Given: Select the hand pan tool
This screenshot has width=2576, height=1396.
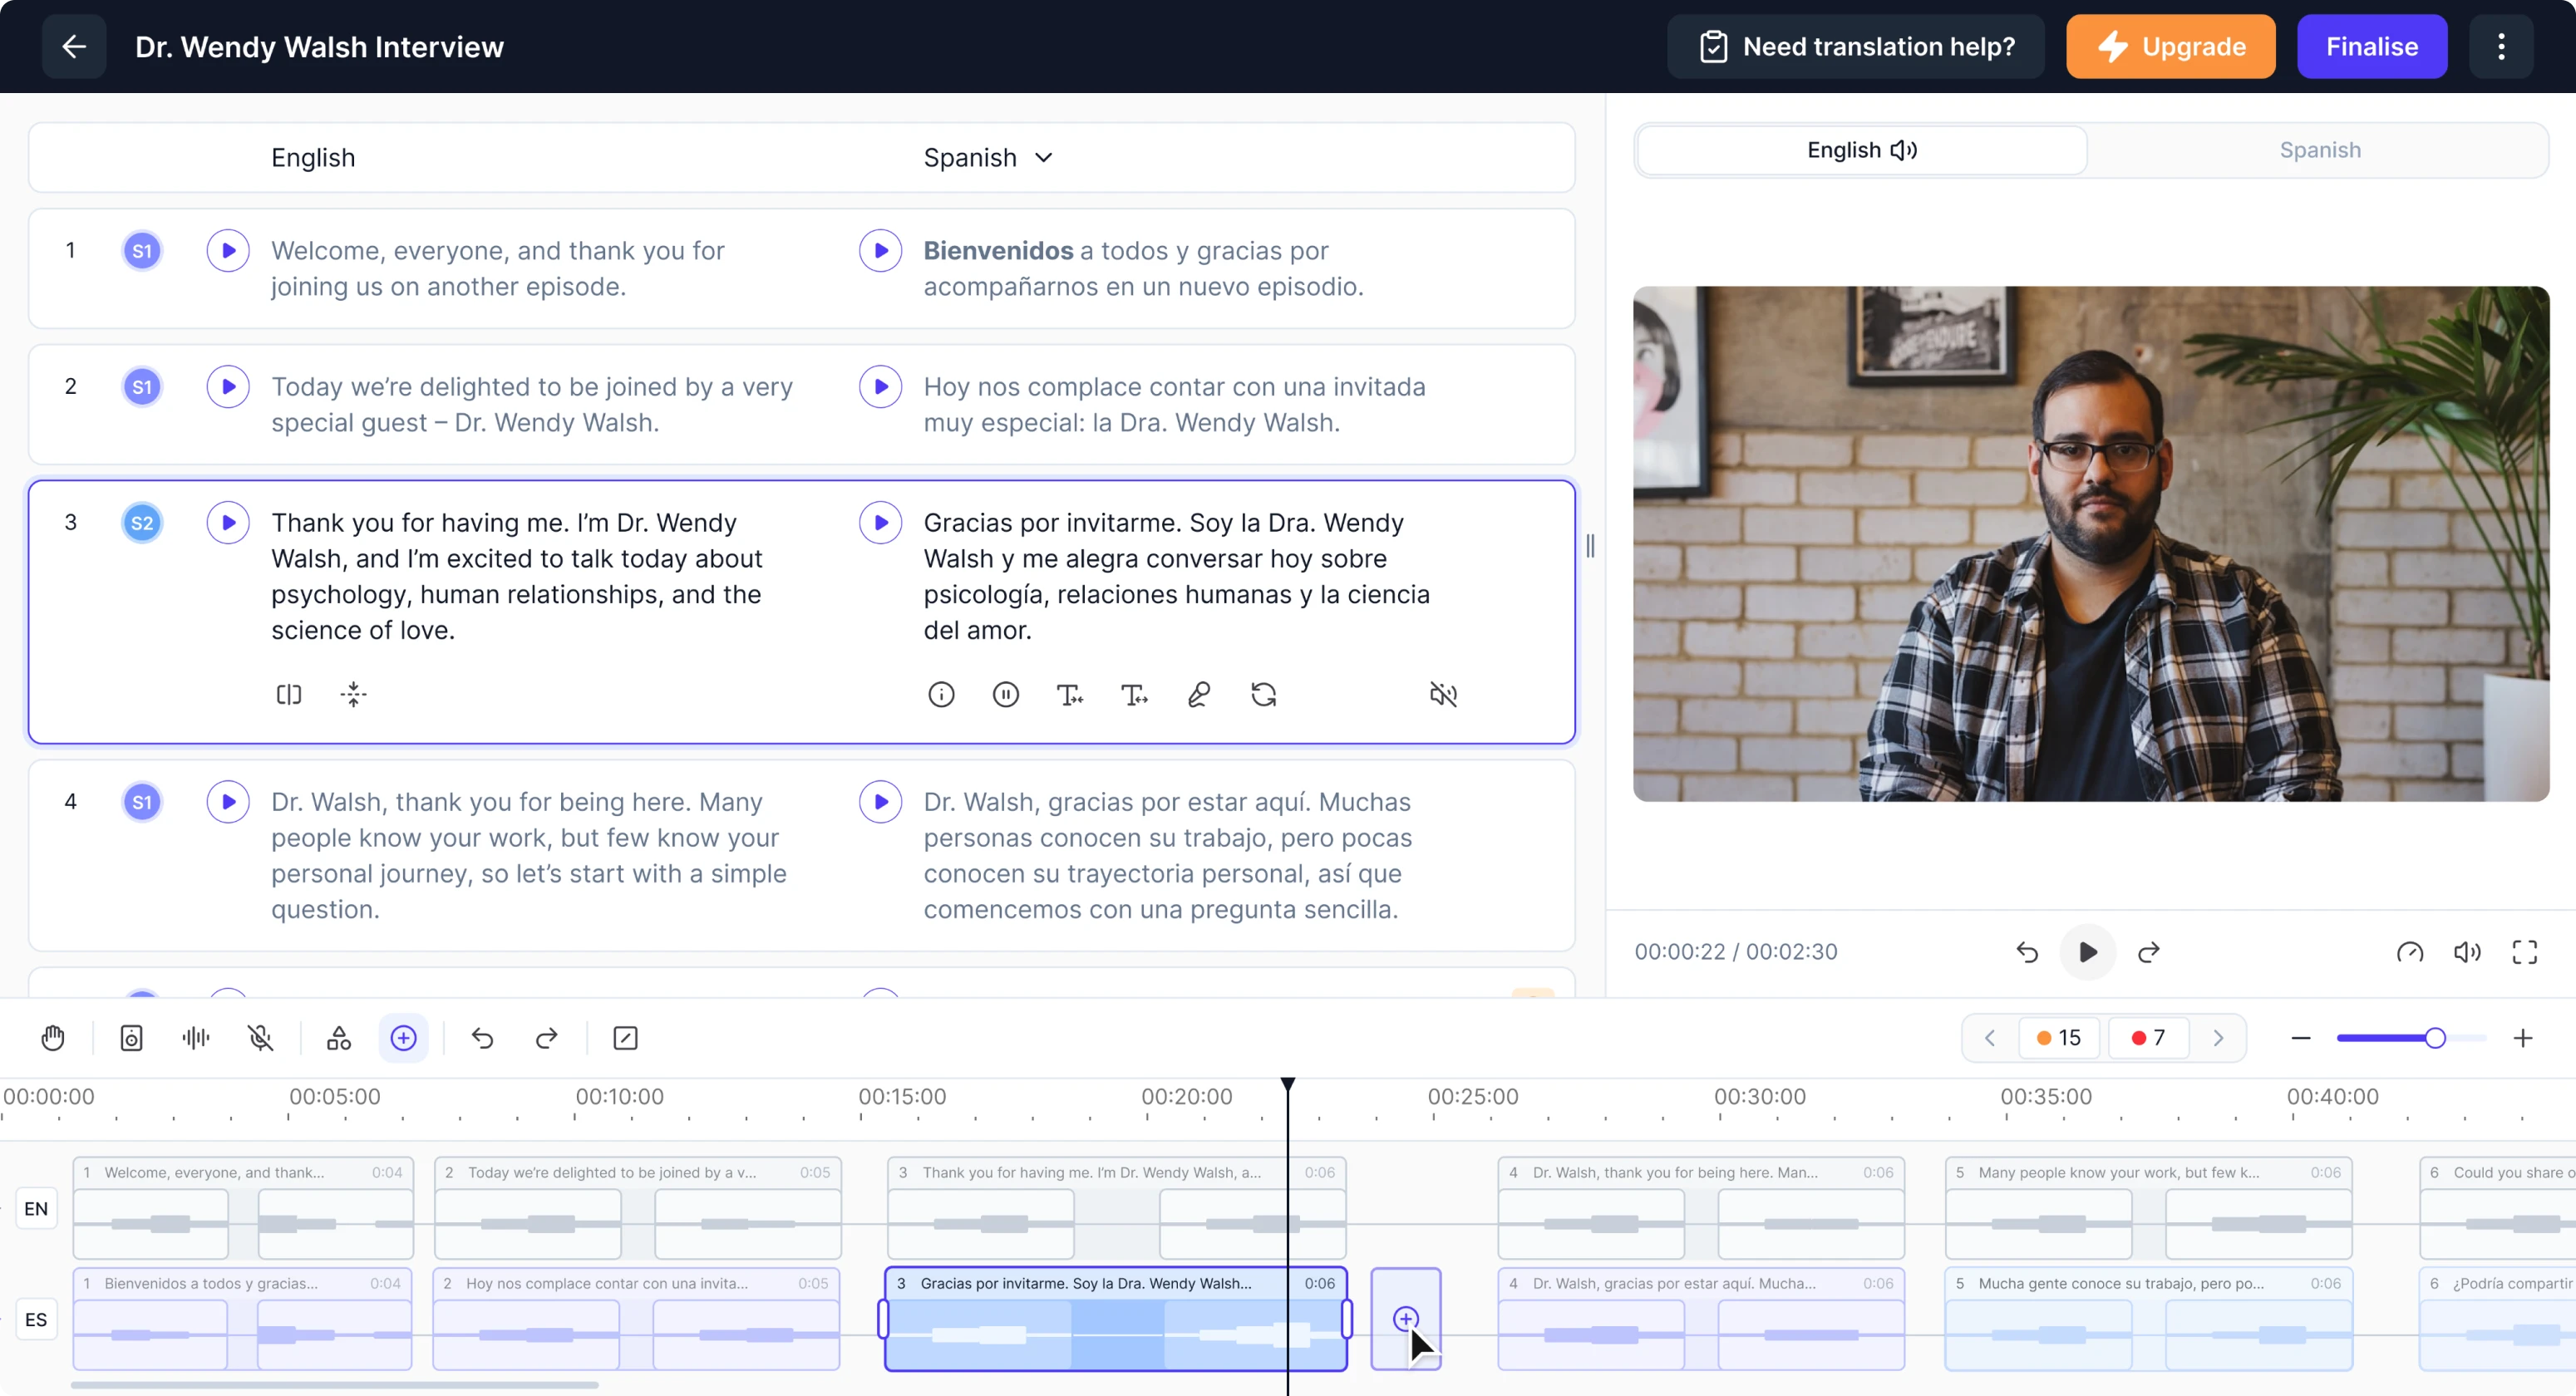Looking at the screenshot, I should 53,1038.
